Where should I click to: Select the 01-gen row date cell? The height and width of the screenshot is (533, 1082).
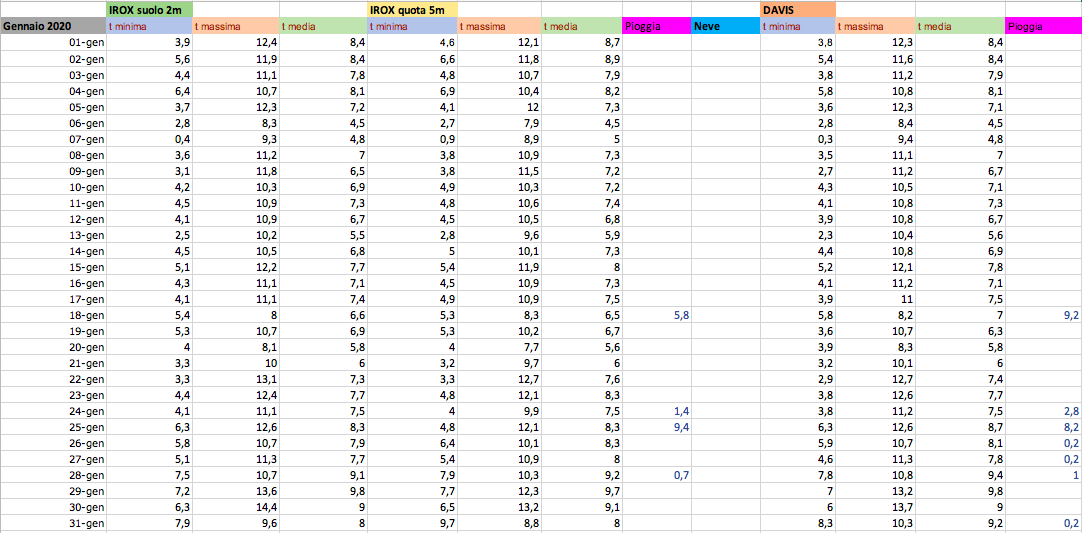tap(53, 43)
